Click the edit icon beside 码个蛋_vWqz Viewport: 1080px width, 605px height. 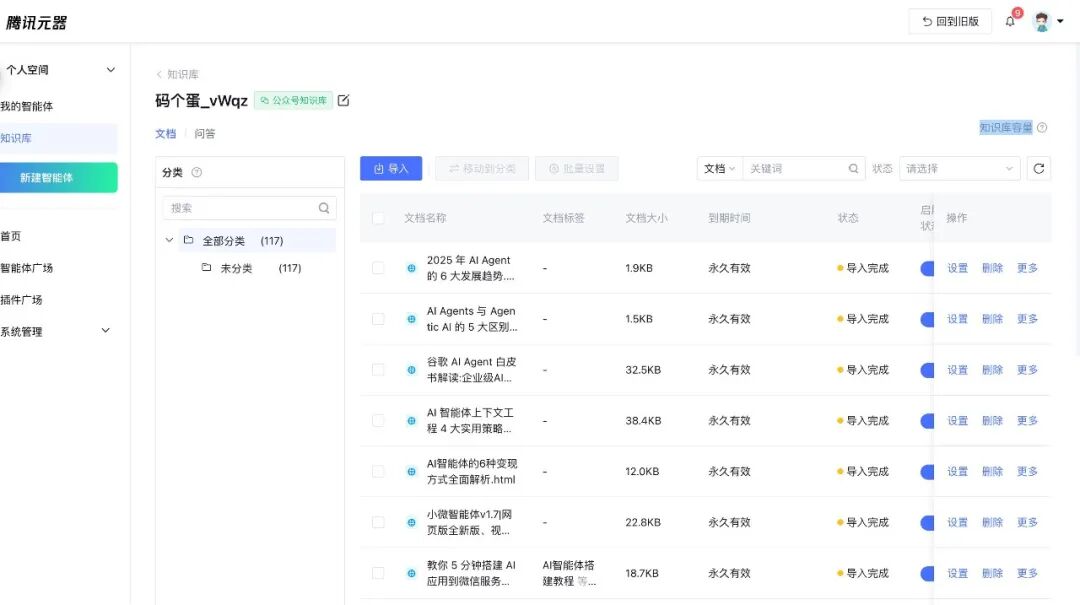pyautogui.click(x=344, y=101)
